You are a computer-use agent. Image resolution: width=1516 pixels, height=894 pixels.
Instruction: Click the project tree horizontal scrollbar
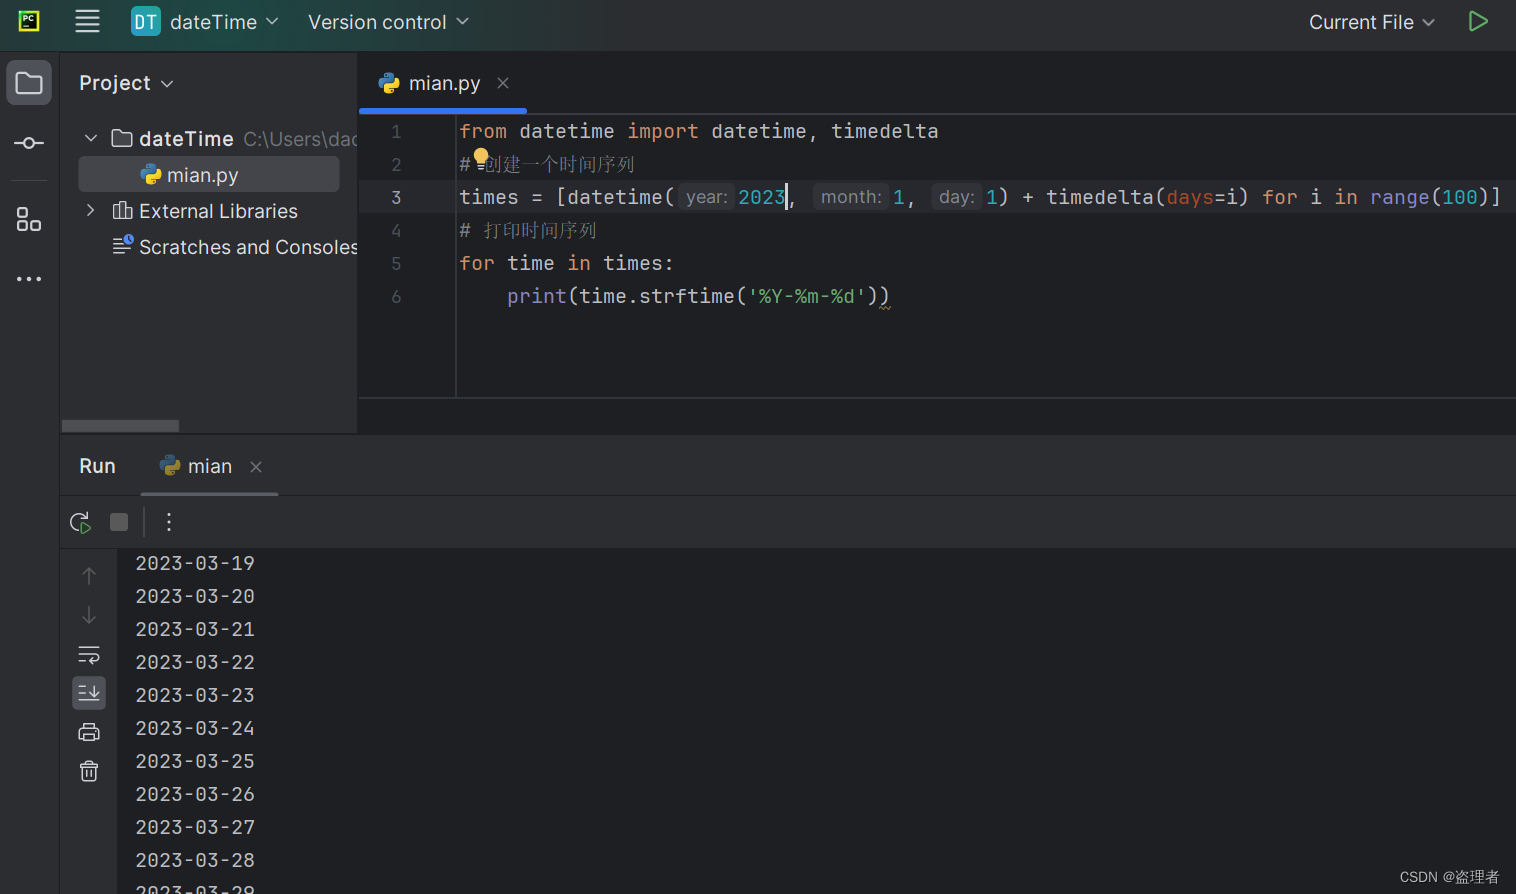[x=120, y=426]
